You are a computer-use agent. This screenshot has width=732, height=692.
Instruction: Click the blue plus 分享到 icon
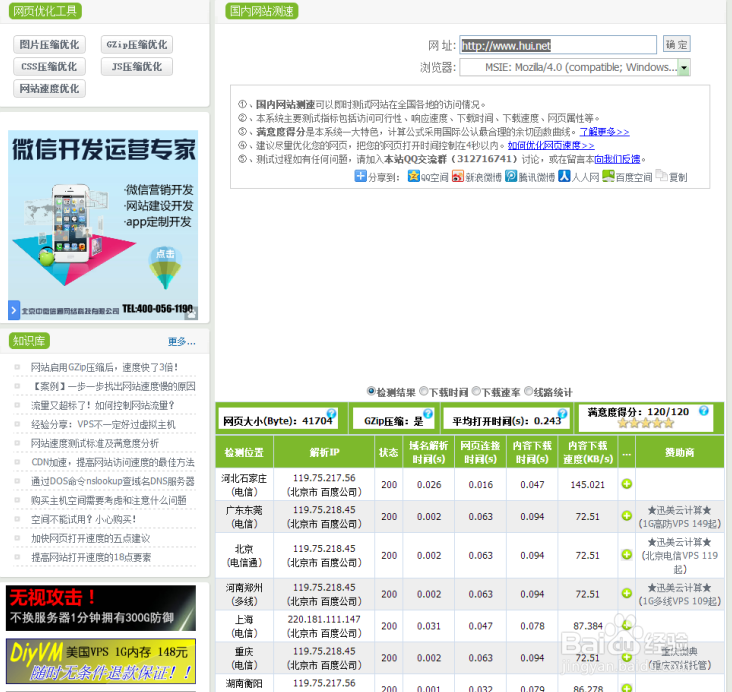[x=360, y=176]
